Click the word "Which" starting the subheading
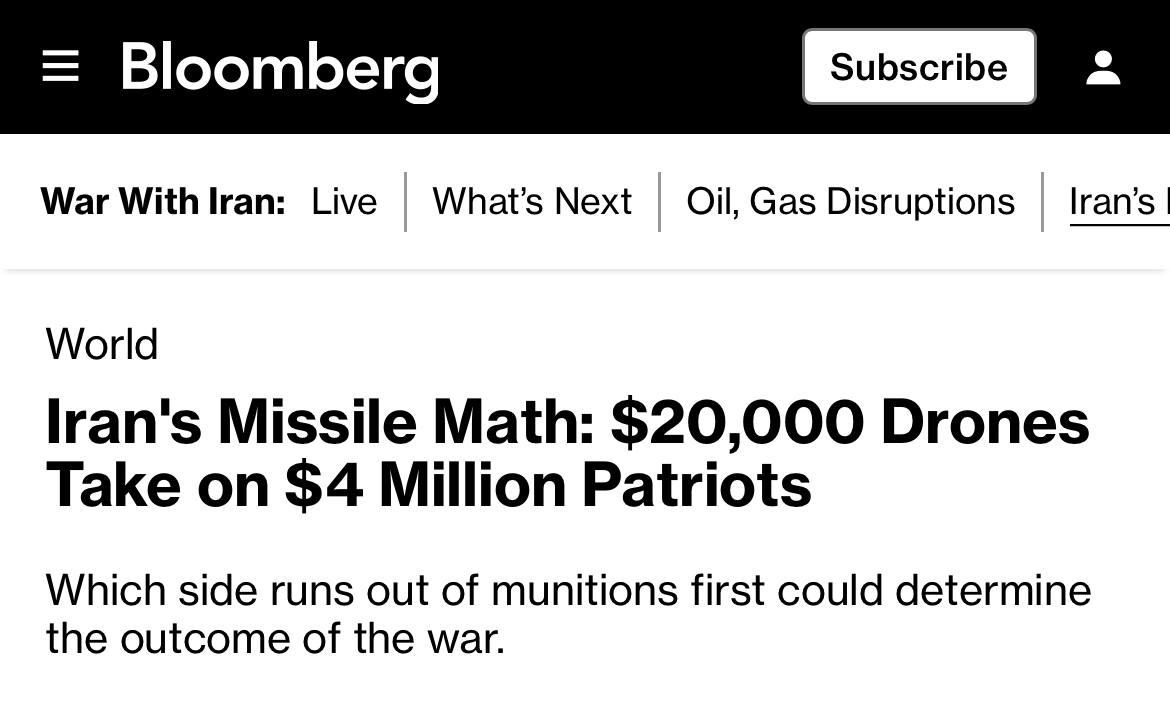 [x=105, y=590]
